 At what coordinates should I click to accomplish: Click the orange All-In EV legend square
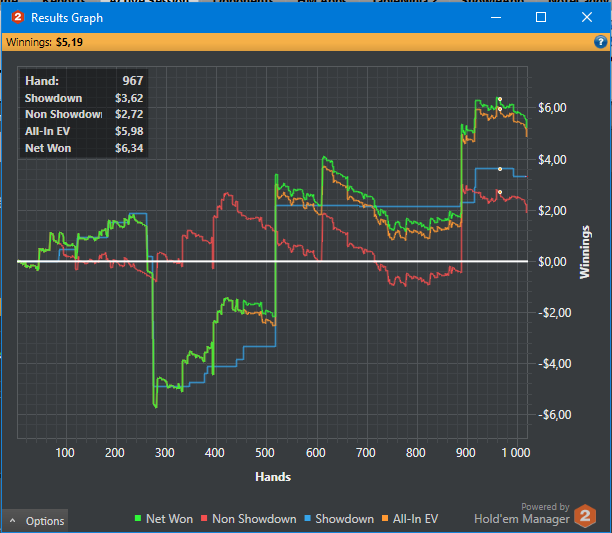386,519
